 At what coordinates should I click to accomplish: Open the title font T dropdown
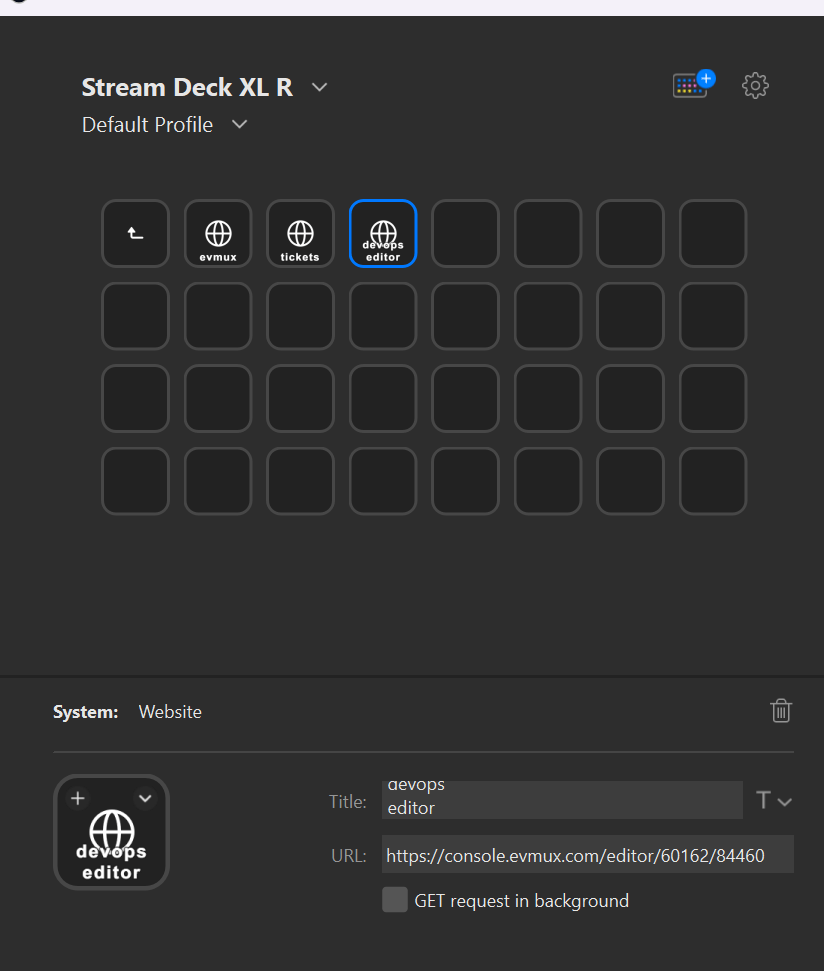point(773,801)
